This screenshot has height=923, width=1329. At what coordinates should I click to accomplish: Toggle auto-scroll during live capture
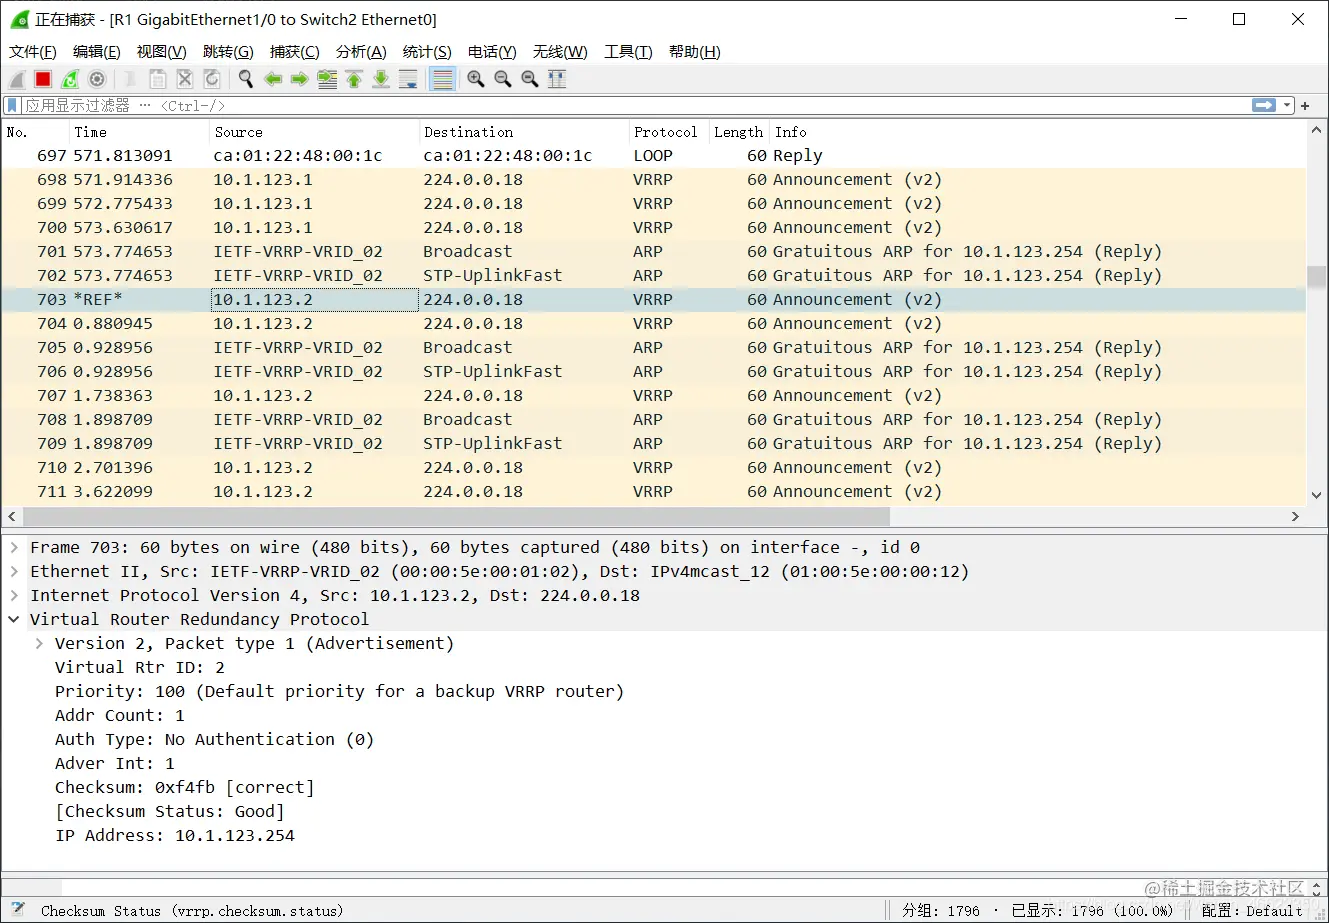[408, 79]
